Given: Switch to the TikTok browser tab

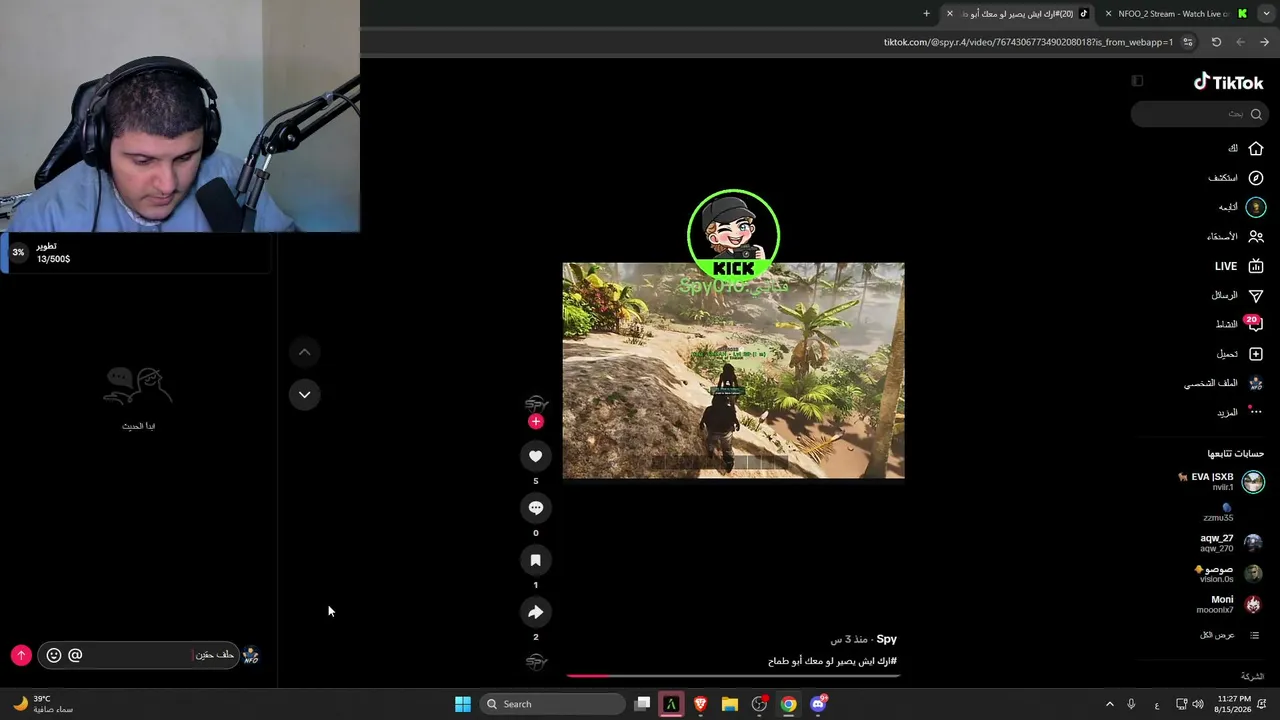Looking at the screenshot, I should click(x=1016, y=14).
